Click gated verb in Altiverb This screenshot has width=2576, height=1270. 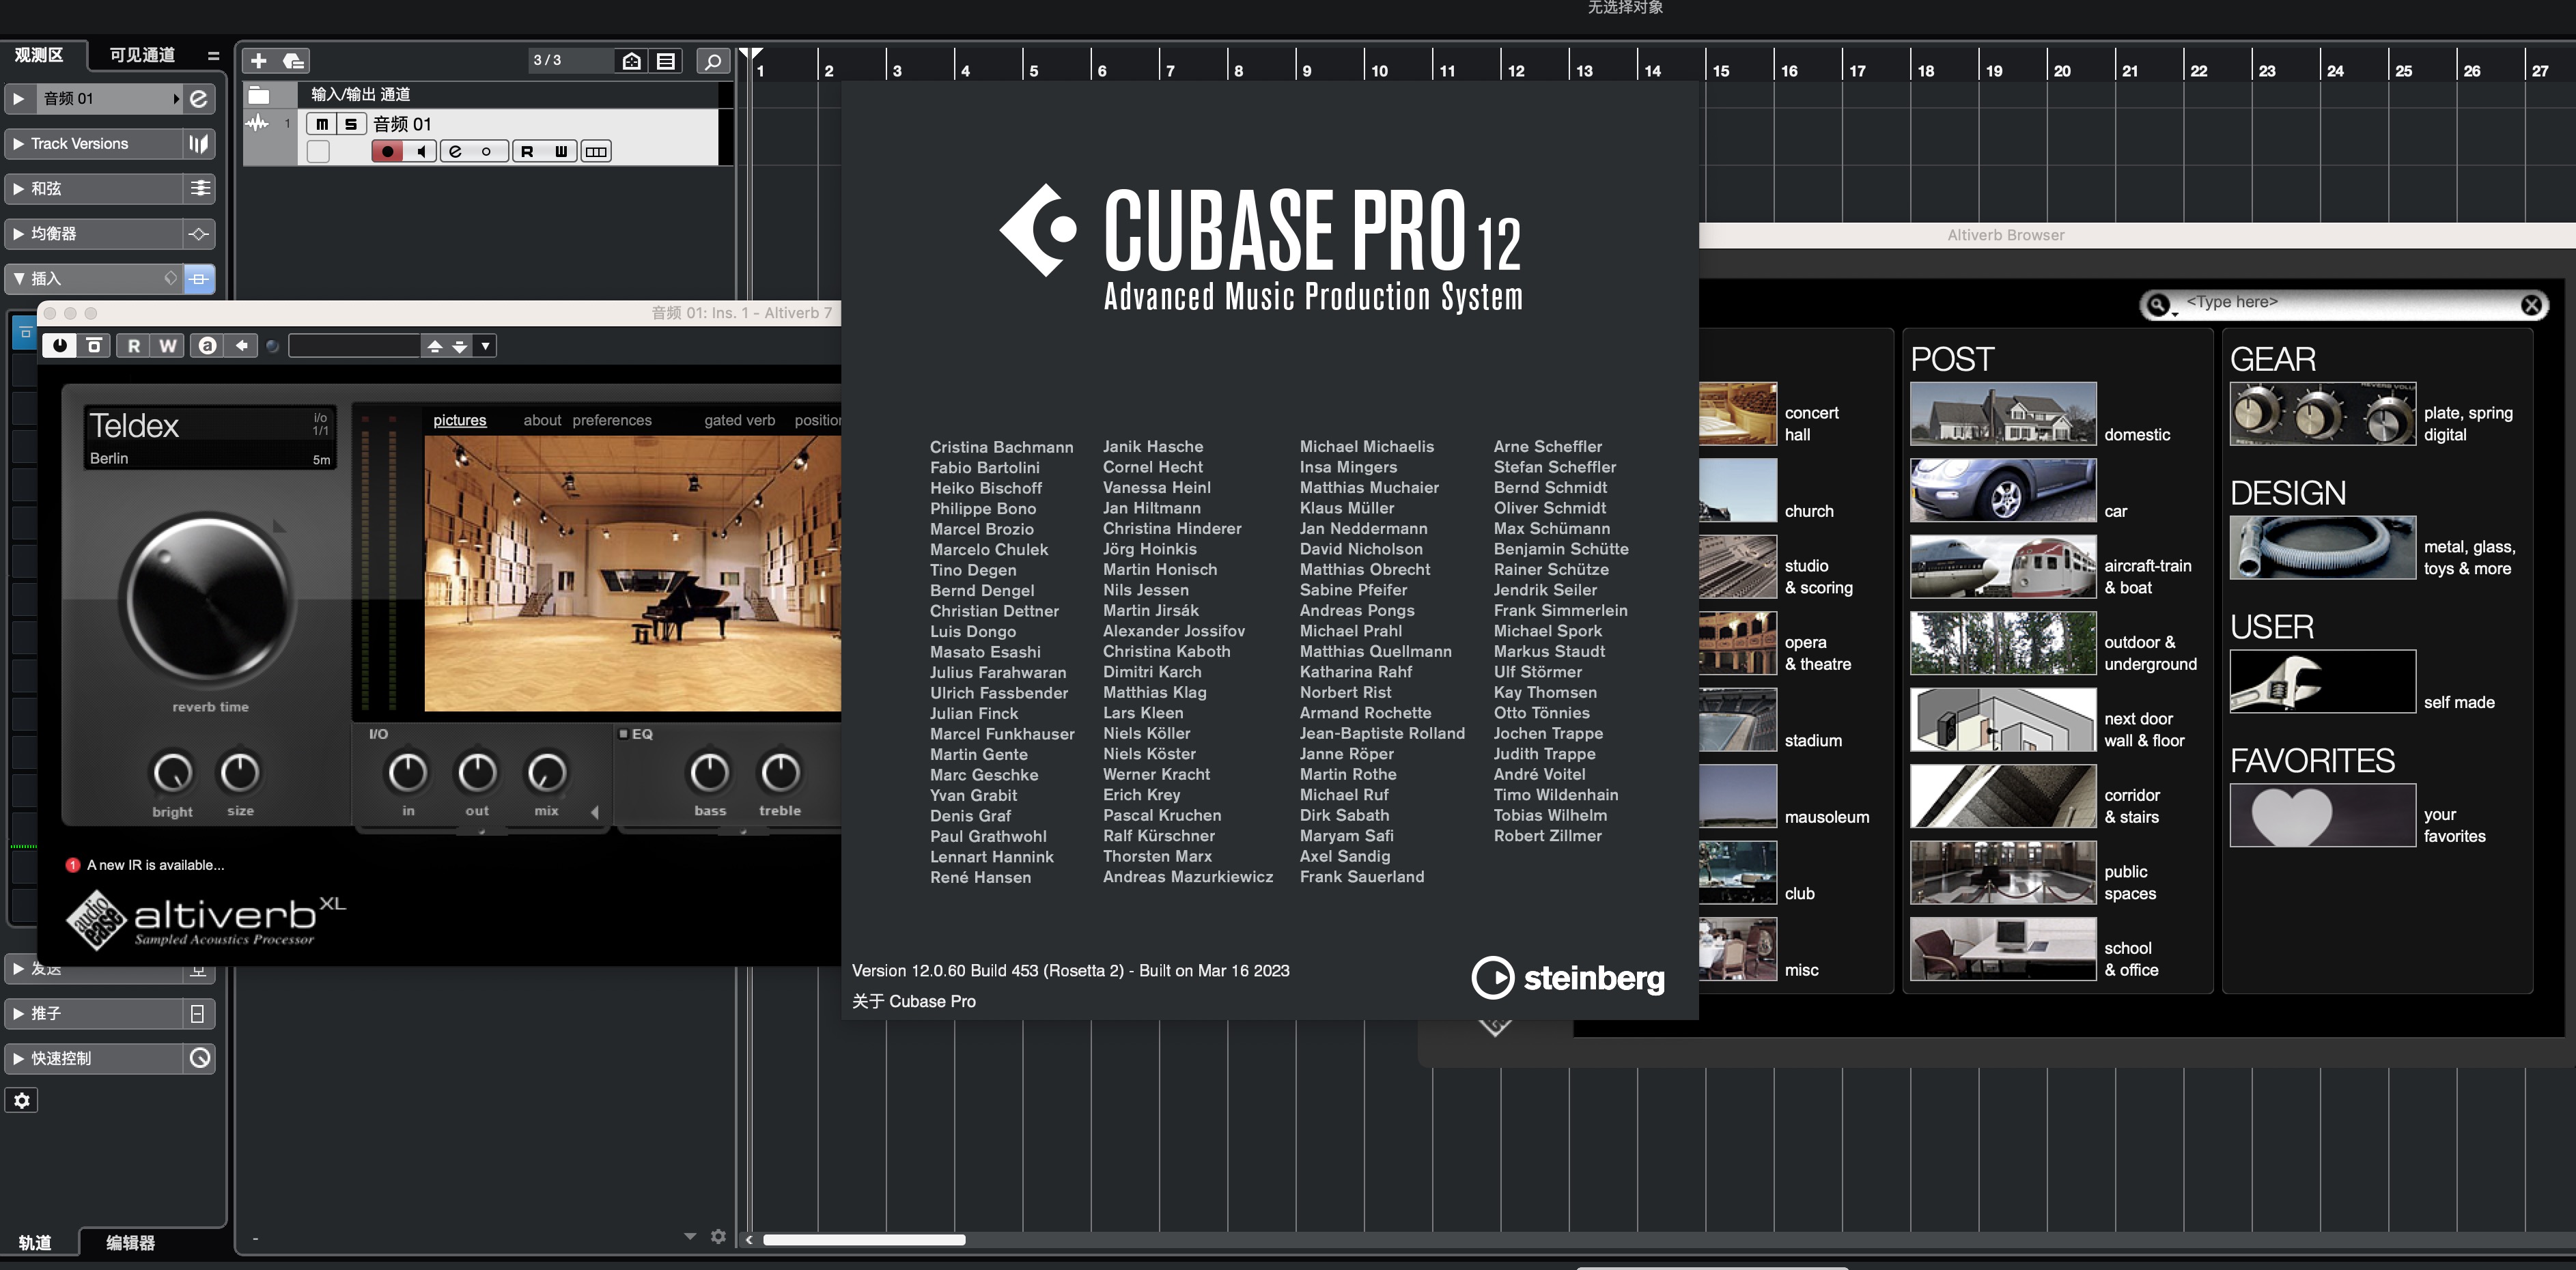739,420
